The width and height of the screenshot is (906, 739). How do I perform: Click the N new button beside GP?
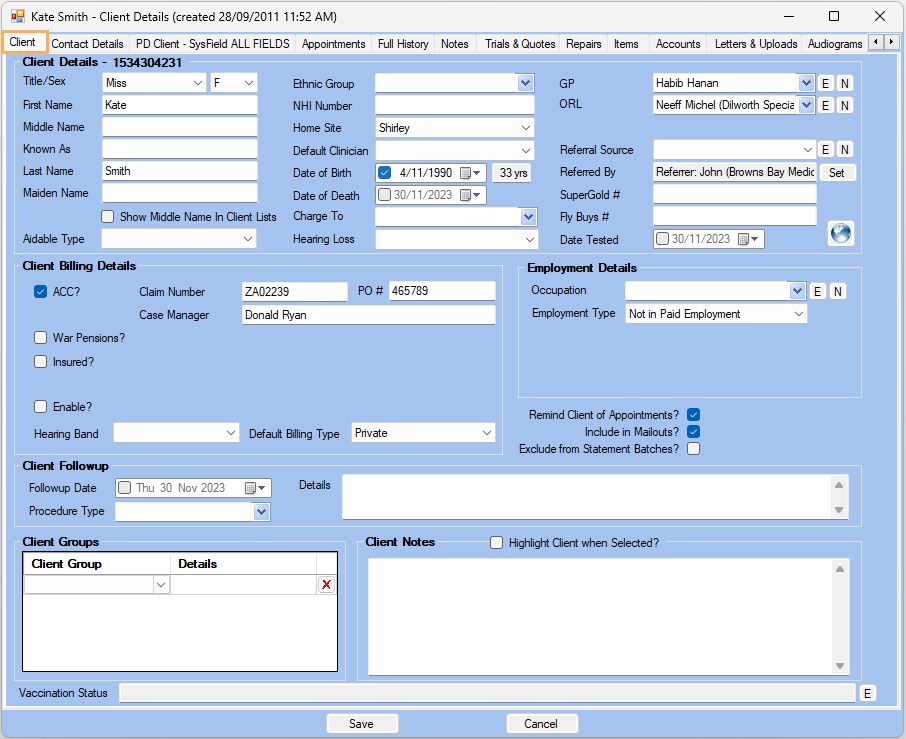tap(844, 83)
